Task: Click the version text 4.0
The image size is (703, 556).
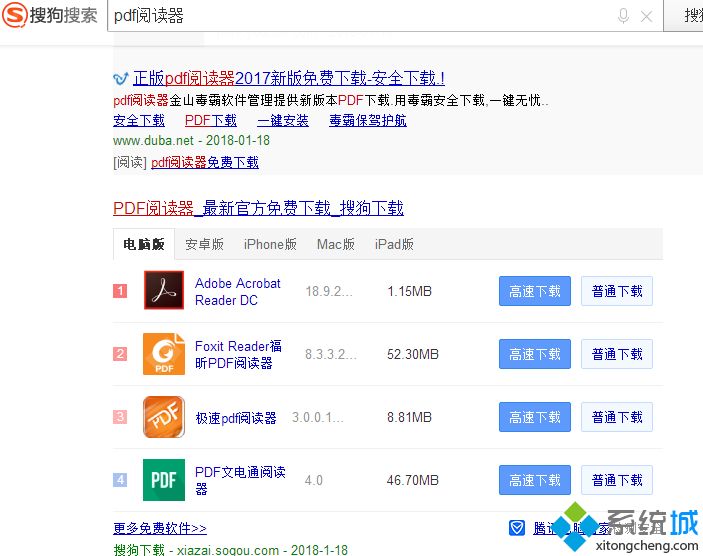Action: pos(313,480)
